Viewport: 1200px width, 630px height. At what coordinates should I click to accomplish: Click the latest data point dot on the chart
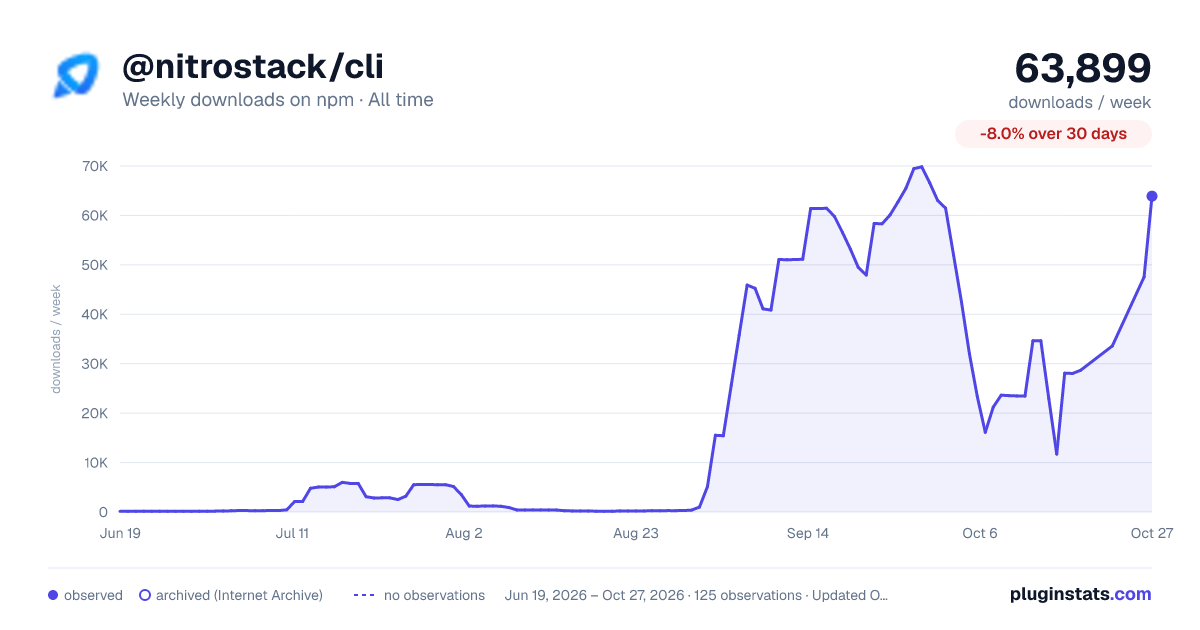1152,196
